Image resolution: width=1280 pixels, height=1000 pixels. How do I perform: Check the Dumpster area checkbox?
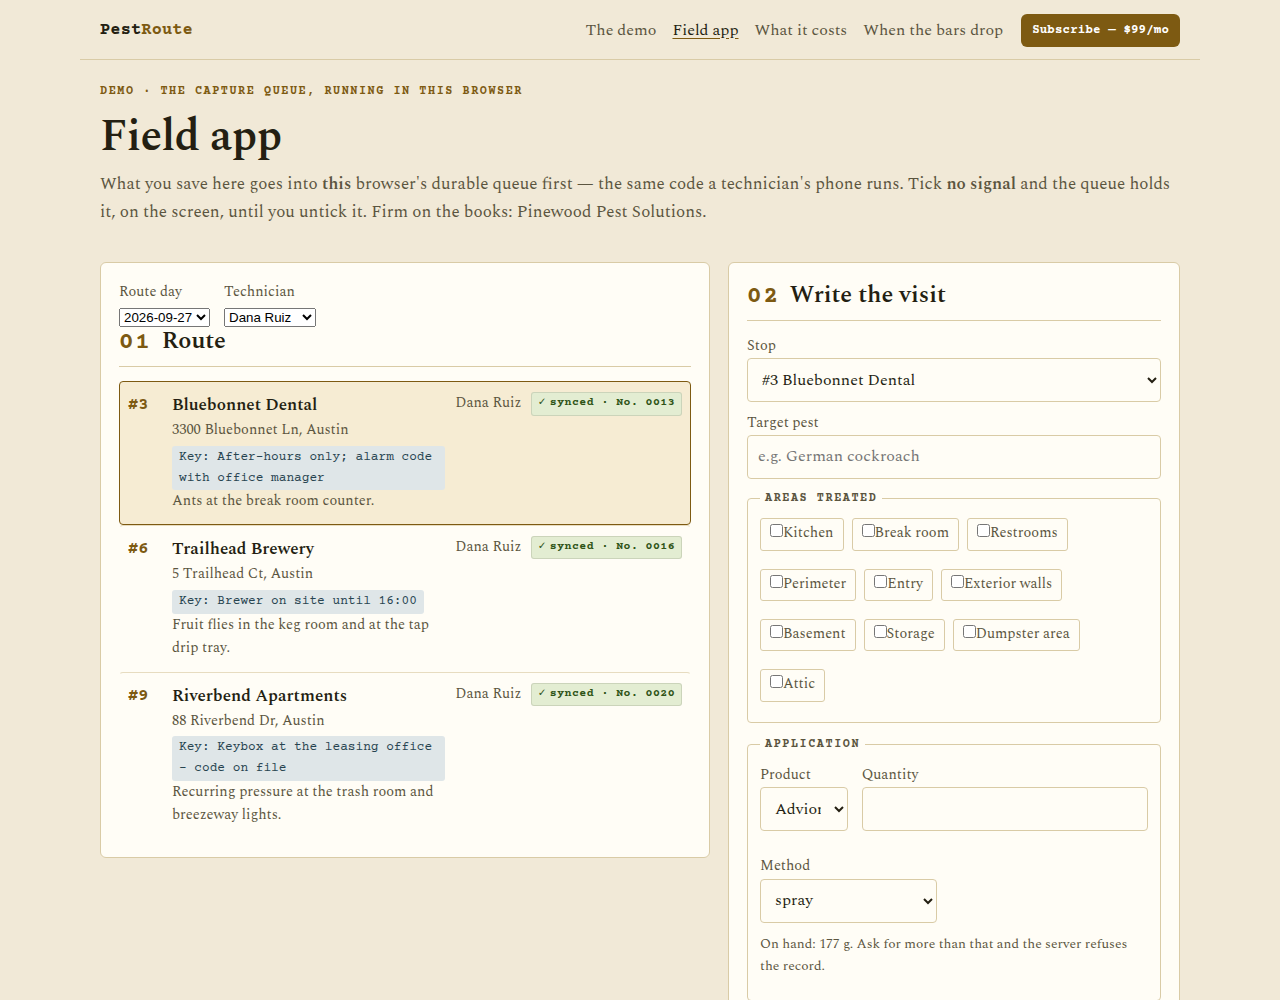pyautogui.click(x=969, y=632)
